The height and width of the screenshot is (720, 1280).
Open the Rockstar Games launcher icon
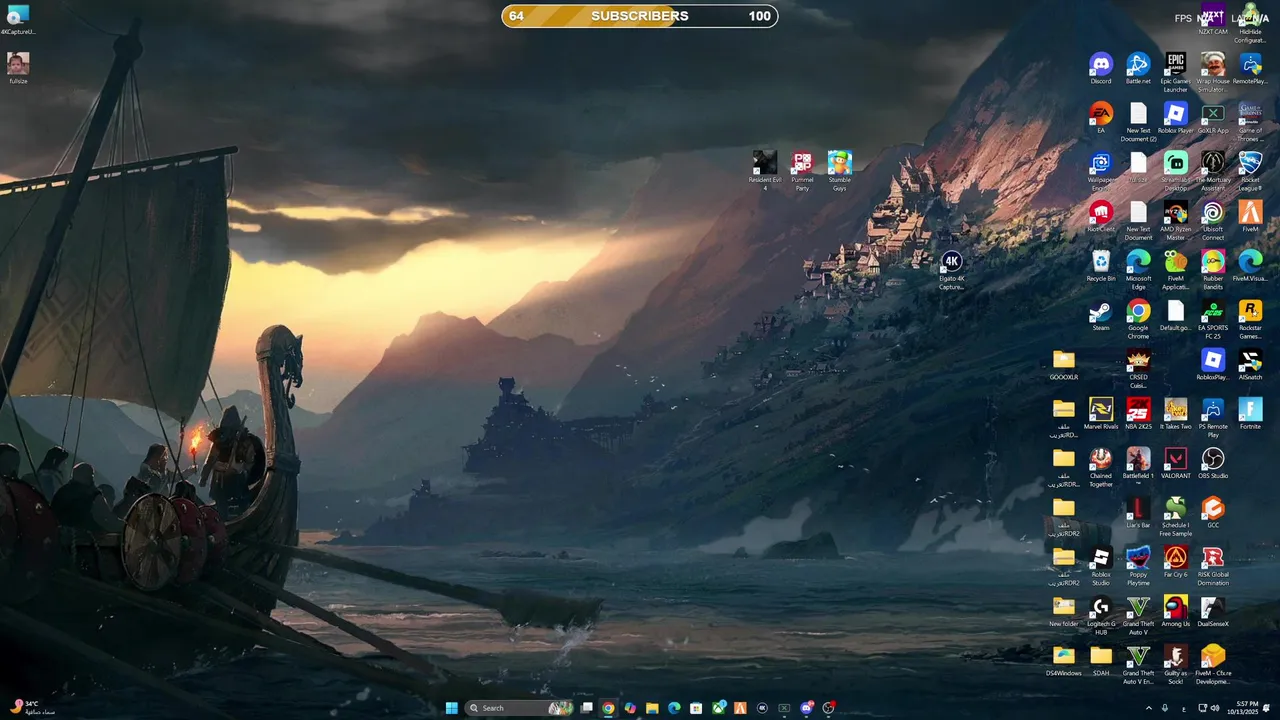[1250, 319]
